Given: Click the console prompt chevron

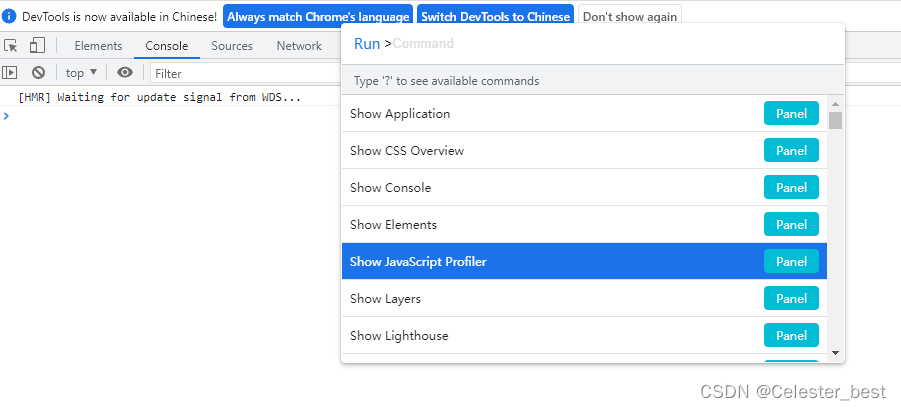Looking at the screenshot, I should [6, 115].
